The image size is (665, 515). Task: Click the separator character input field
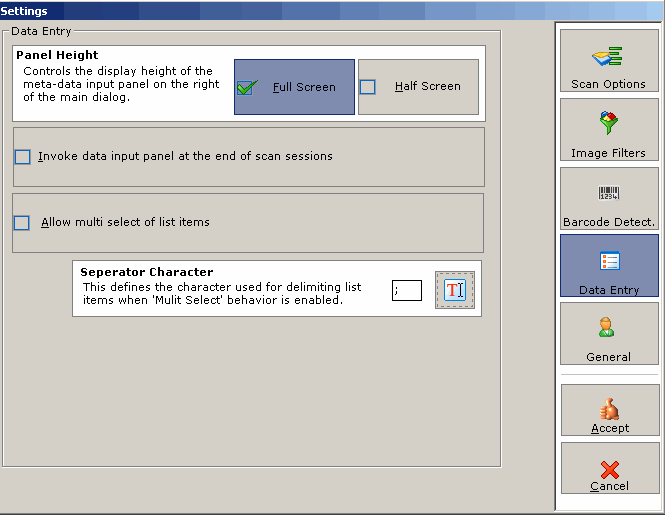point(406,290)
